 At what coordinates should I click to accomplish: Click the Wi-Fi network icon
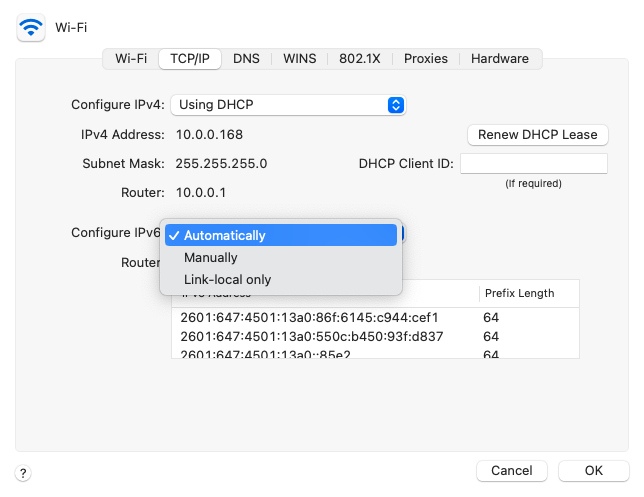click(31, 27)
